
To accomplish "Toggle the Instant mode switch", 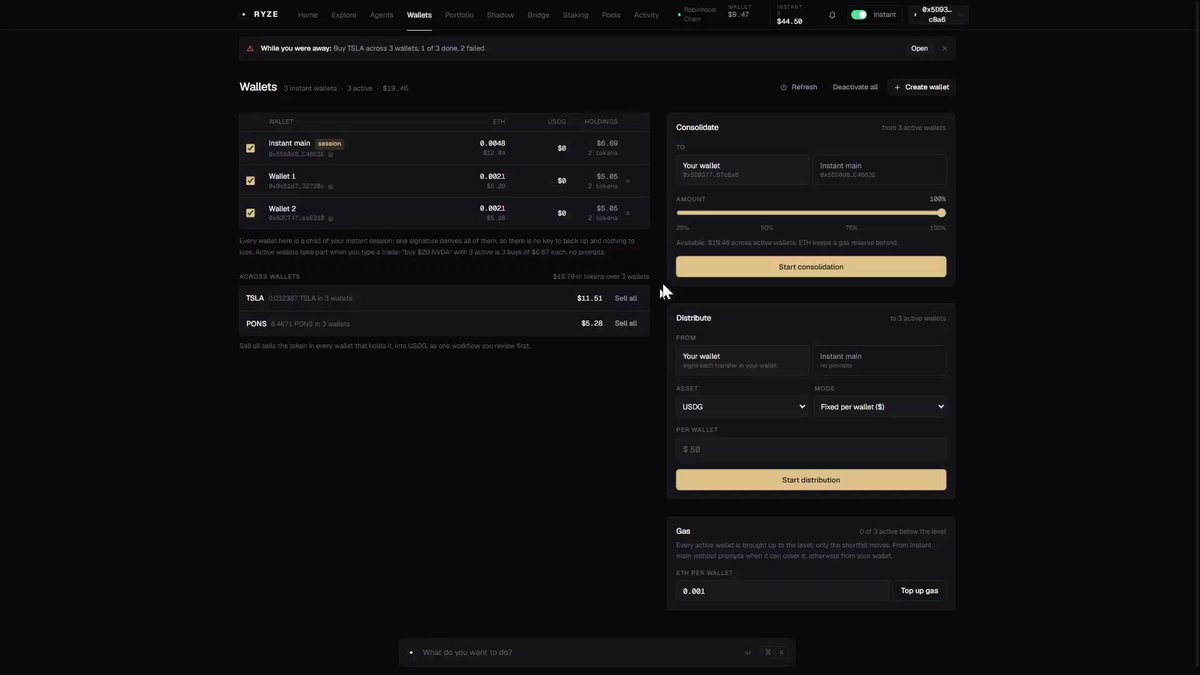I will 859,14.
